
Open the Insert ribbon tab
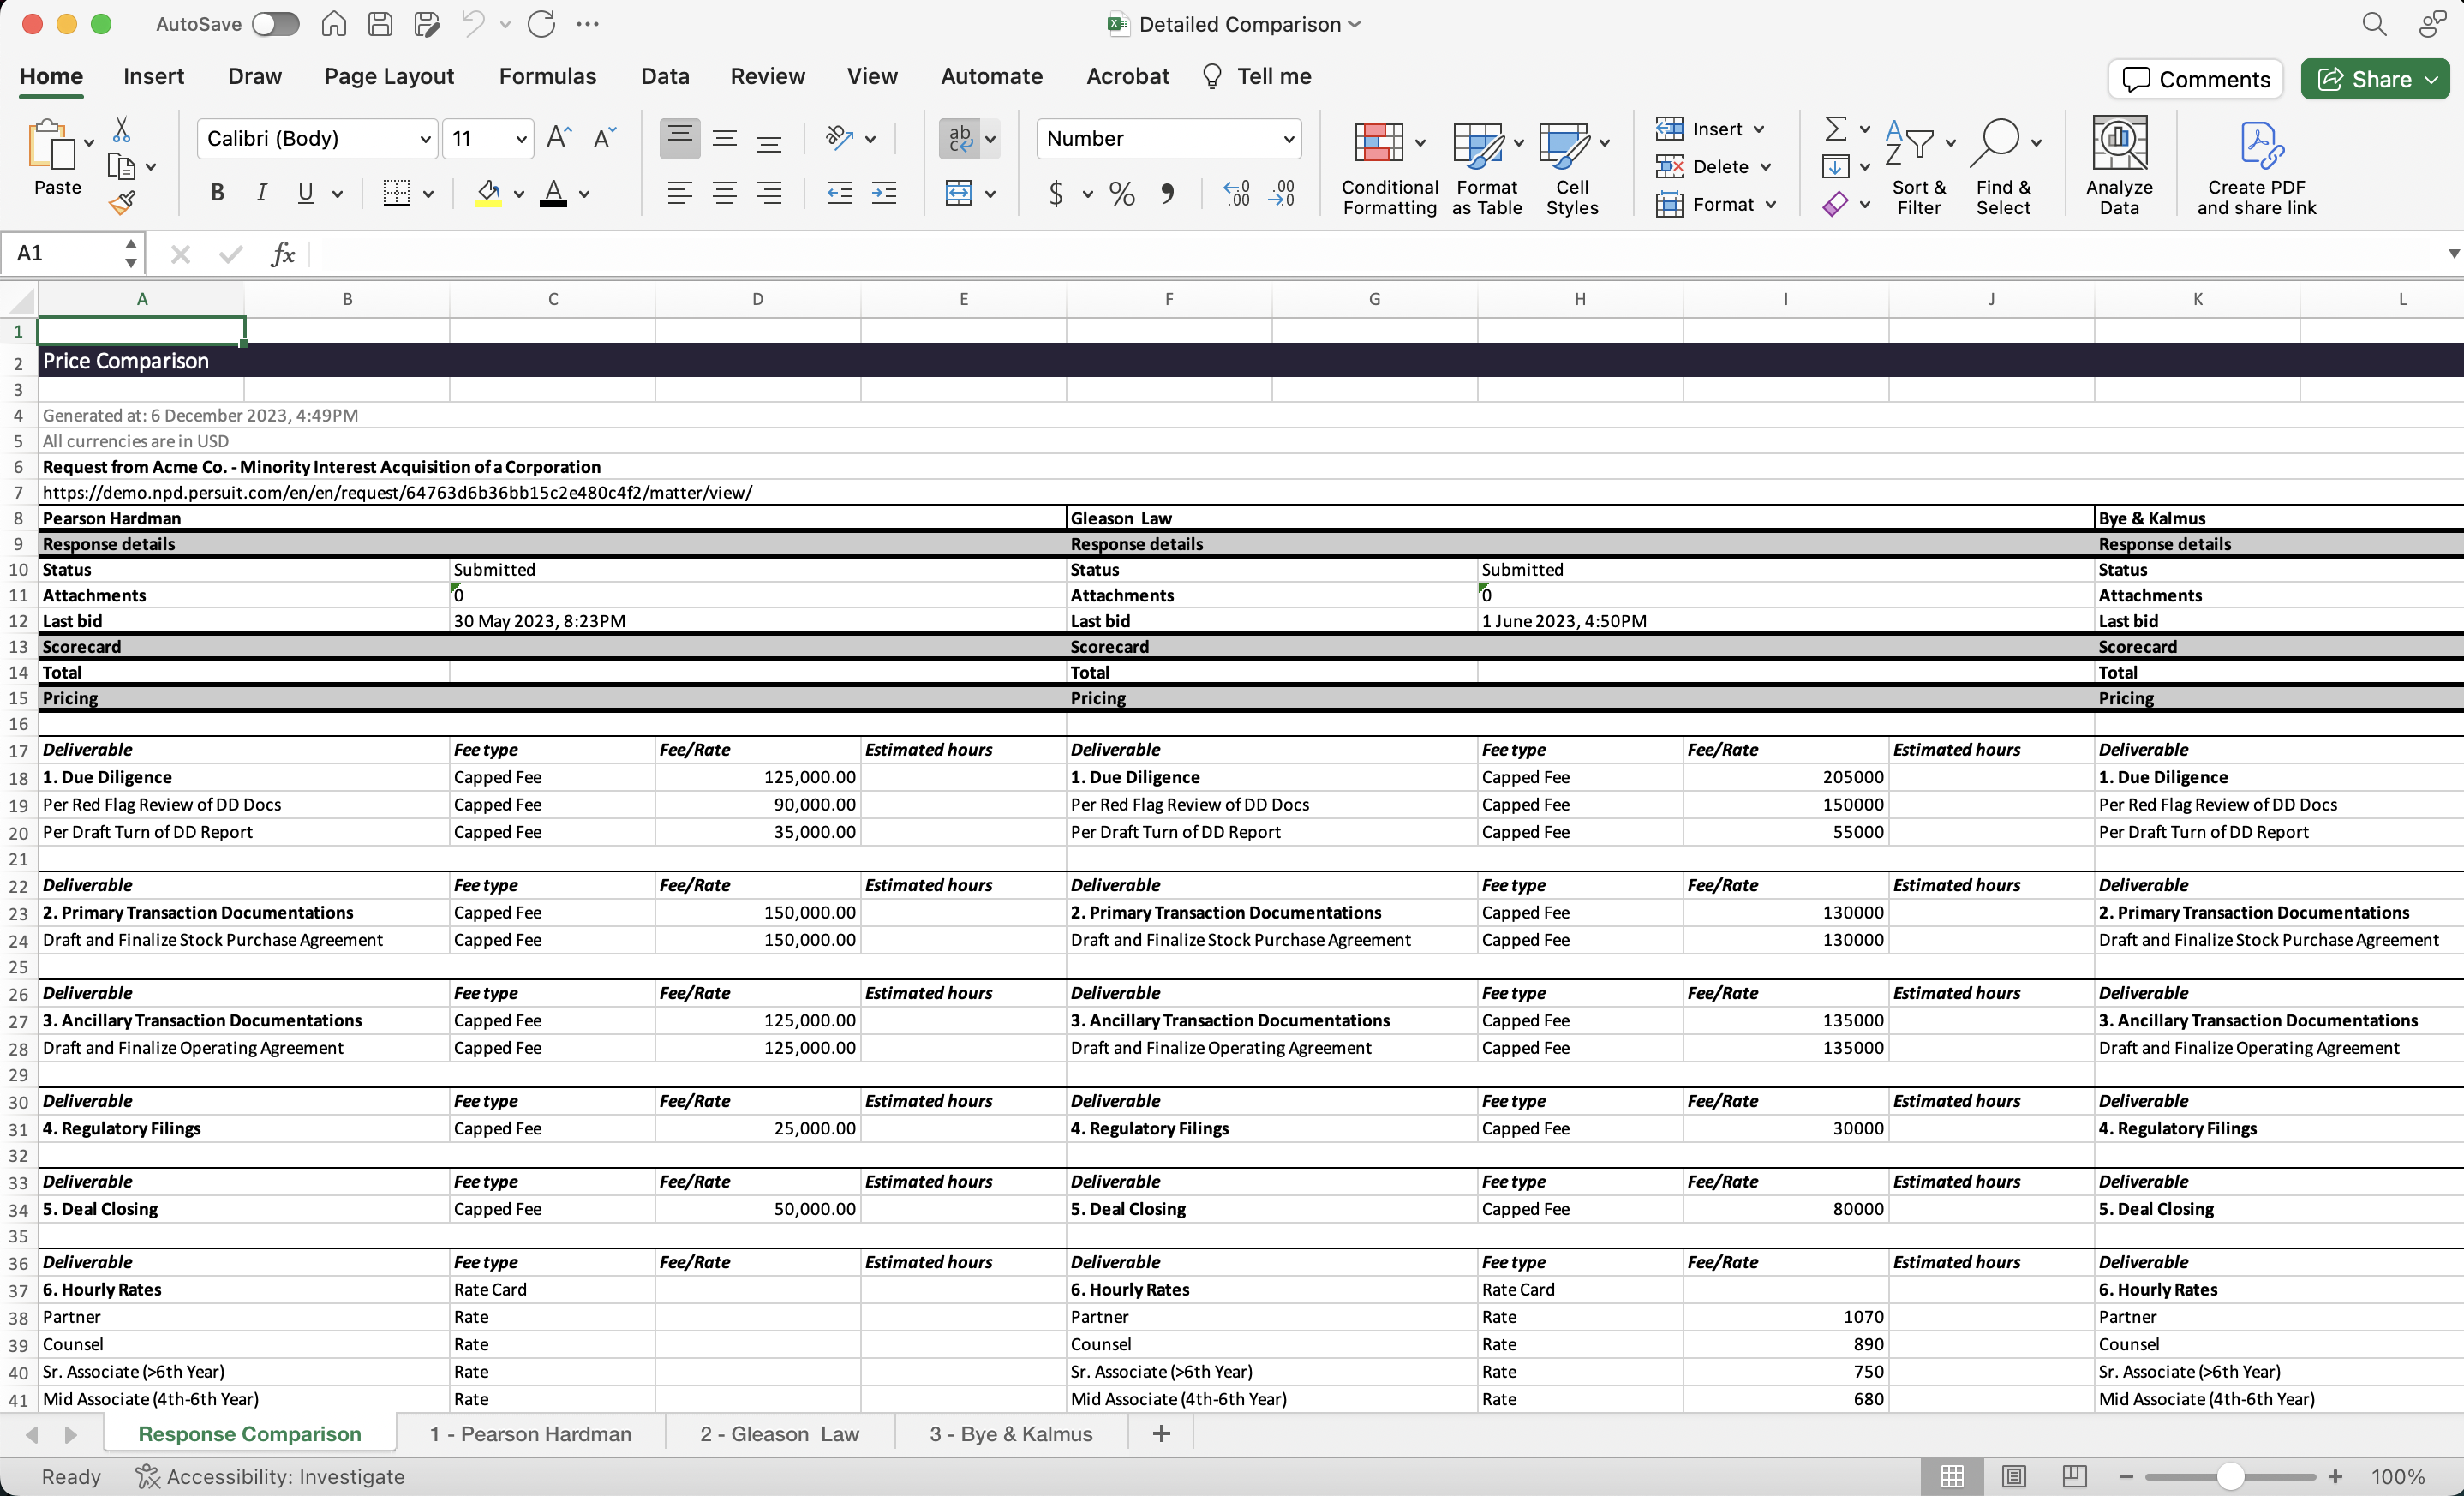[153, 76]
